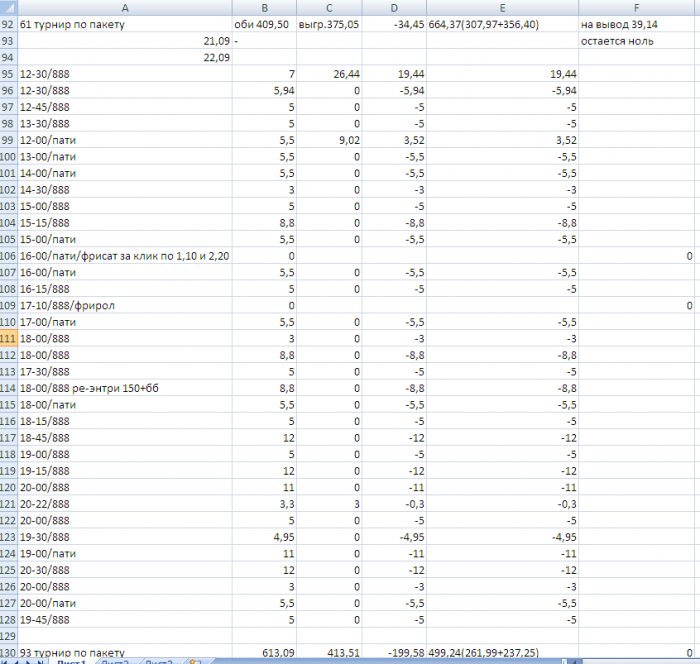Click cell '17-30/888'

coord(125,372)
